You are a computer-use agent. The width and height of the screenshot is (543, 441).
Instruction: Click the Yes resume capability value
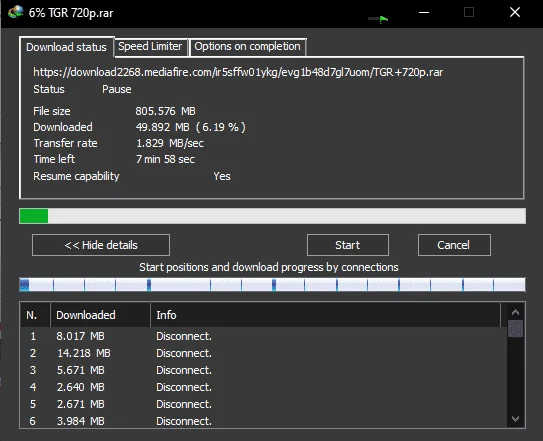pyautogui.click(x=222, y=176)
